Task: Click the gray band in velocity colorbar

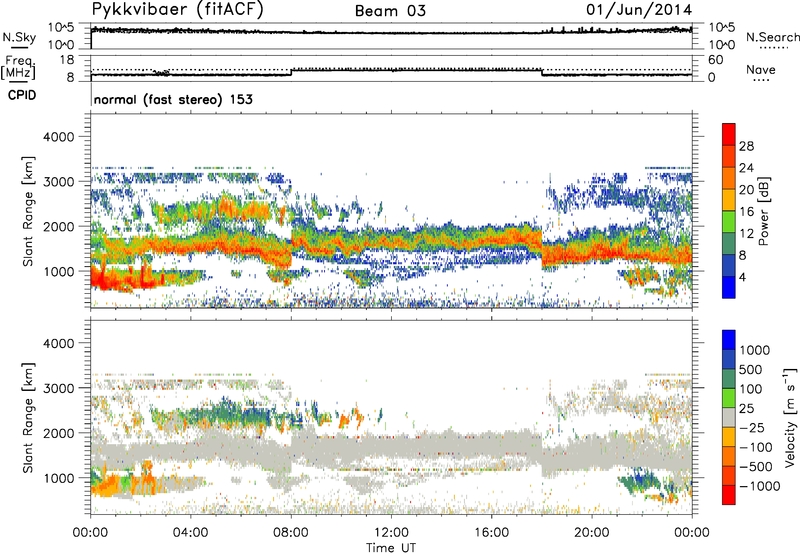Action: click(729, 417)
